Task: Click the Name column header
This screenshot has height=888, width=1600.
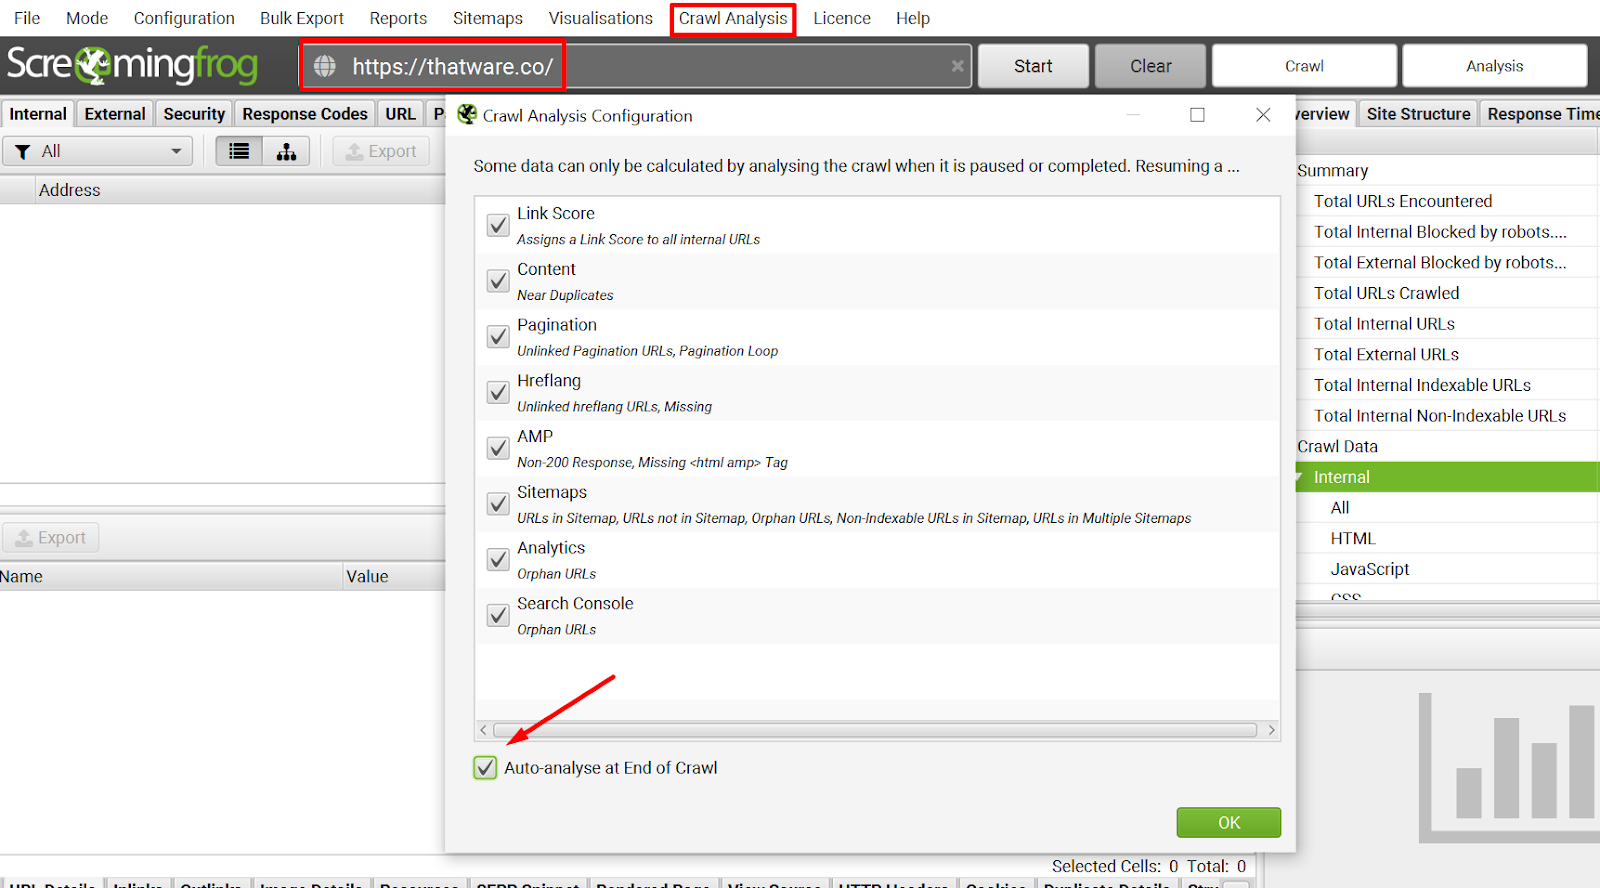Action: click(x=170, y=577)
